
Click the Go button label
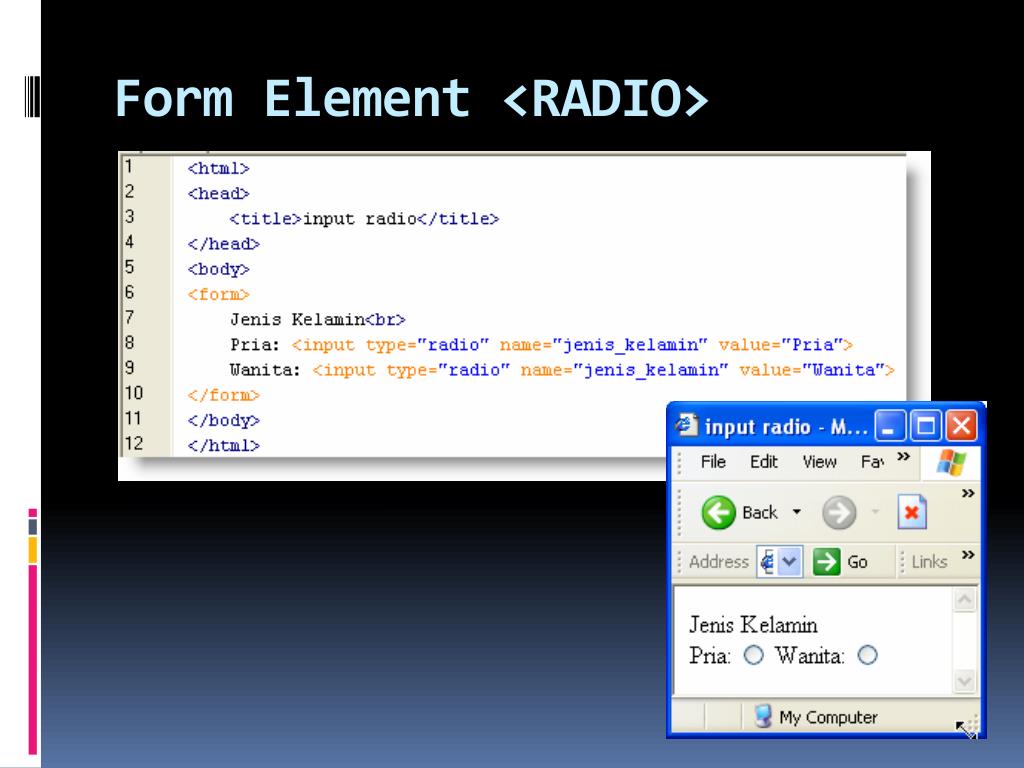pos(857,562)
